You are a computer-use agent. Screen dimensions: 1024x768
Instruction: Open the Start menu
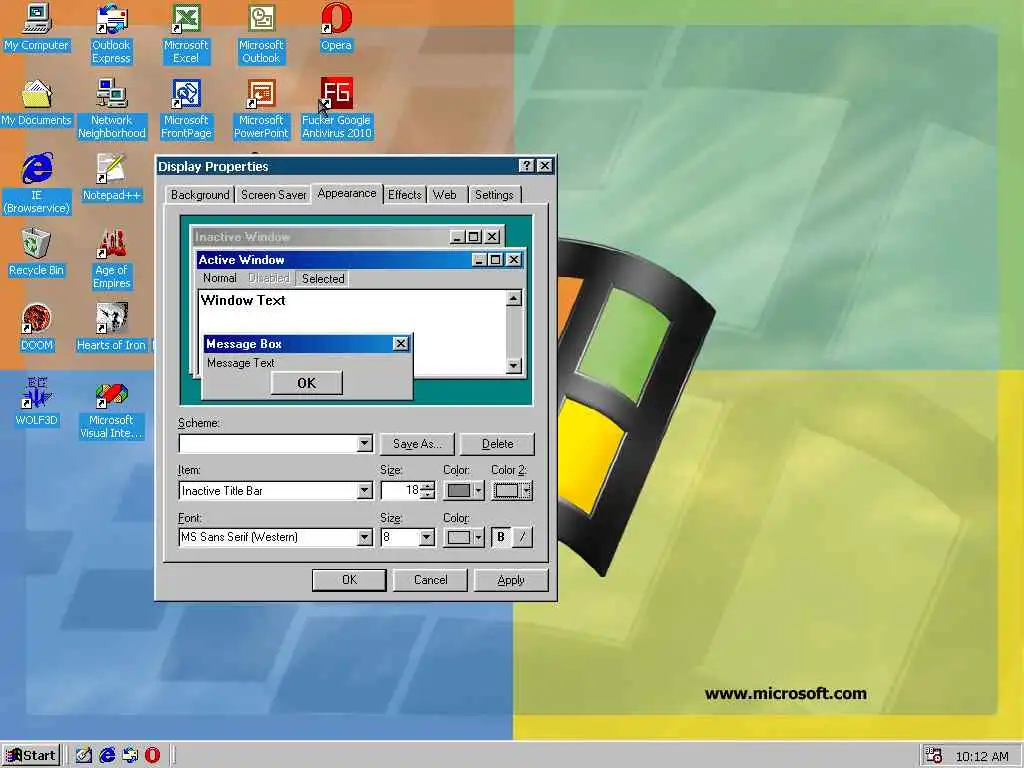coord(31,756)
